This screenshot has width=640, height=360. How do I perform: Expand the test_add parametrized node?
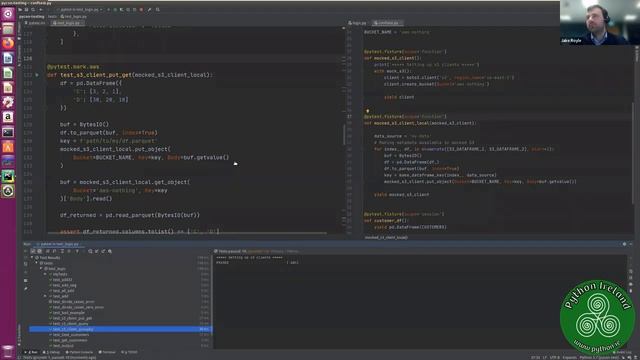pos(45,296)
